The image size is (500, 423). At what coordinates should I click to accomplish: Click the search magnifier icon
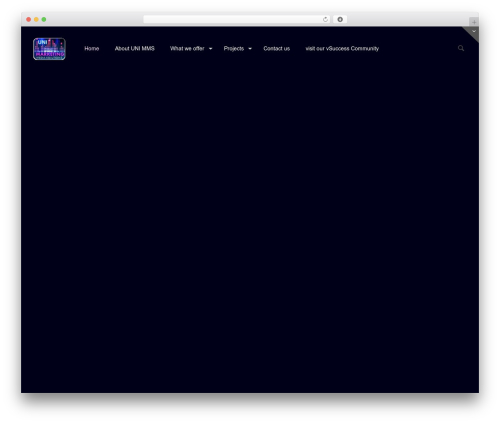click(461, 48)
